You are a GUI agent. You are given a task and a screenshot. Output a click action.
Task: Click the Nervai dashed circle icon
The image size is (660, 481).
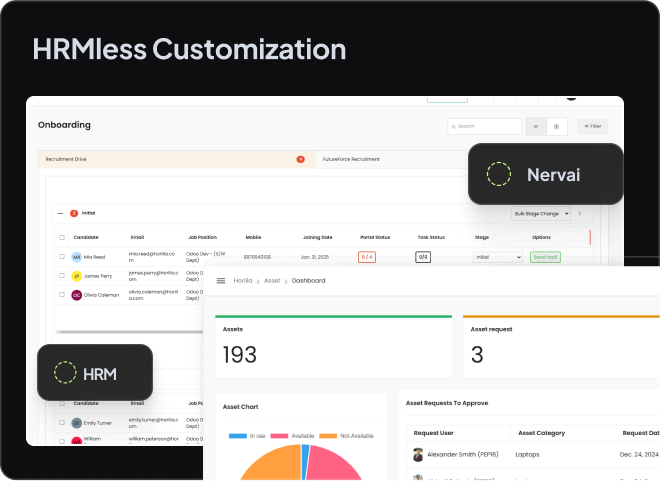[x=499, y=175]
